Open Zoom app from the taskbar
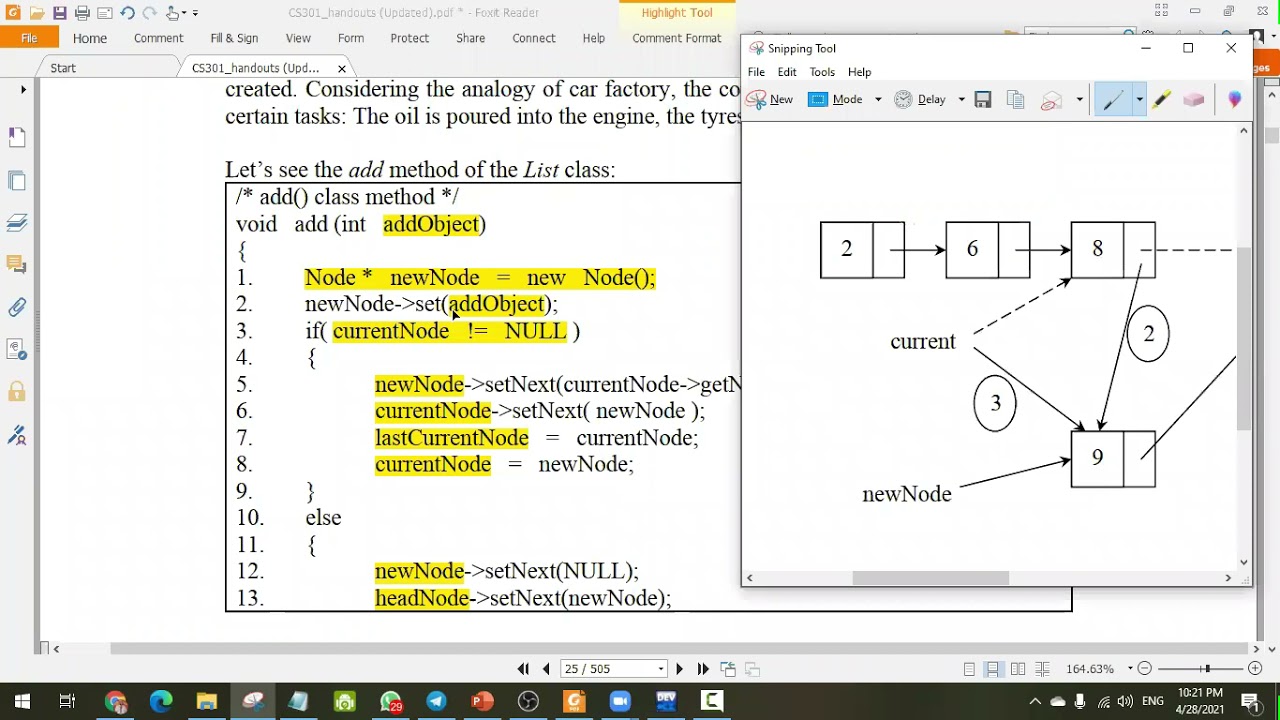The height and width of the screenshot is (720, 1280). [620, 701]
